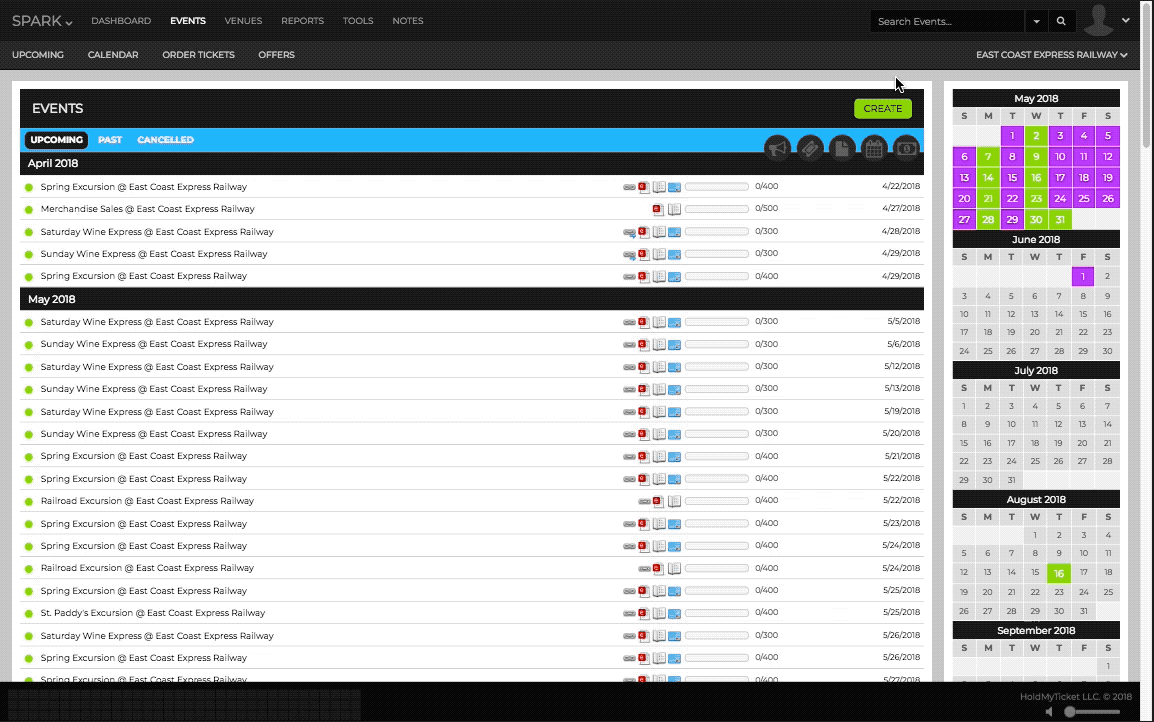This screenshot has height=722, width=1154.
Task: Click the dollar bill icon in Events toolbar
Action: point(907,148)
